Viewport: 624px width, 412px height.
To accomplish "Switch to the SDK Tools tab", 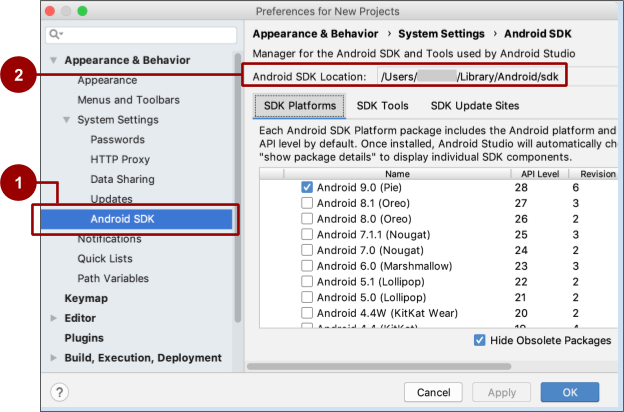I will (x=382, y=106).
